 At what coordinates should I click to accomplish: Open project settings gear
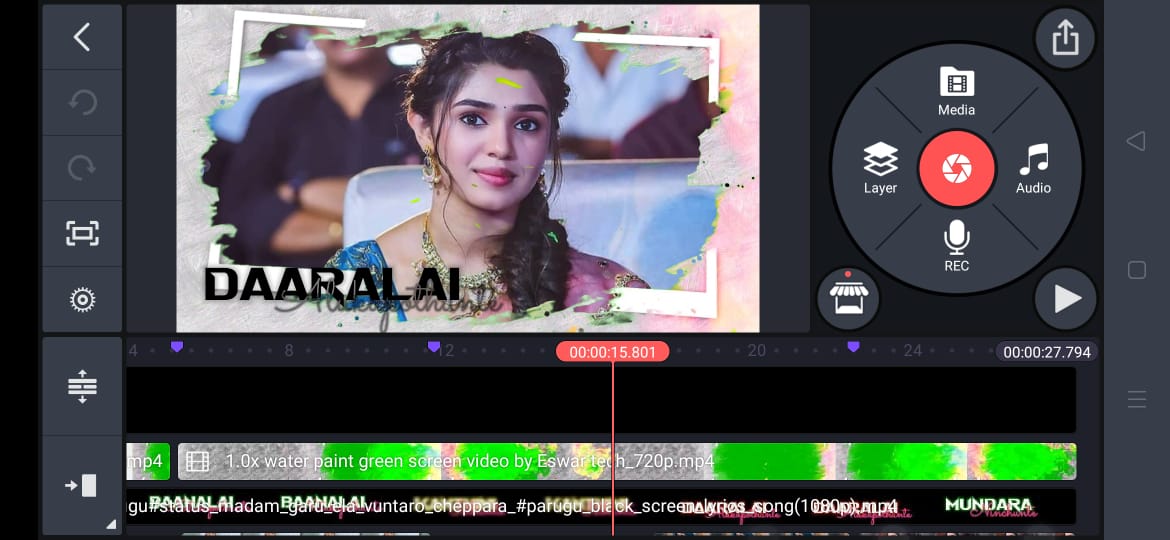(82, 299)
